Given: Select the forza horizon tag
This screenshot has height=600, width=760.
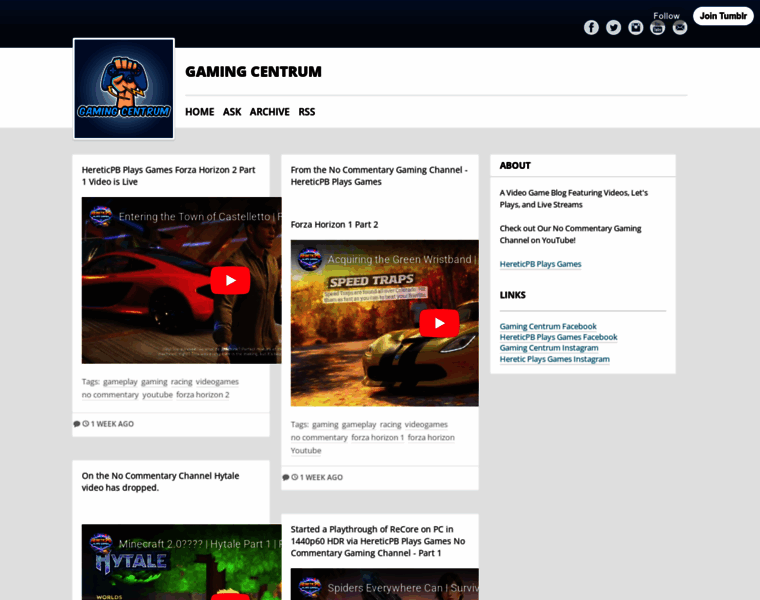Looking at the screenshot, I should [431, 438].
